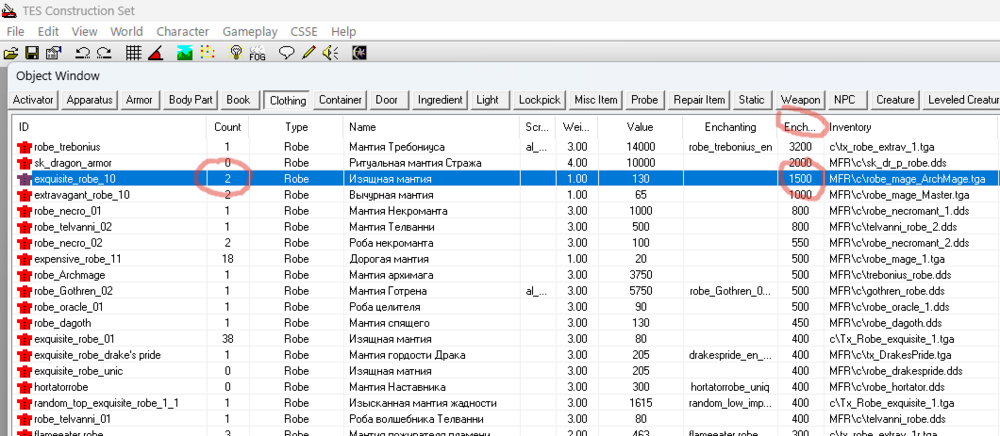
Task: Click the undo arrow icon
Action: pos(82,52)
